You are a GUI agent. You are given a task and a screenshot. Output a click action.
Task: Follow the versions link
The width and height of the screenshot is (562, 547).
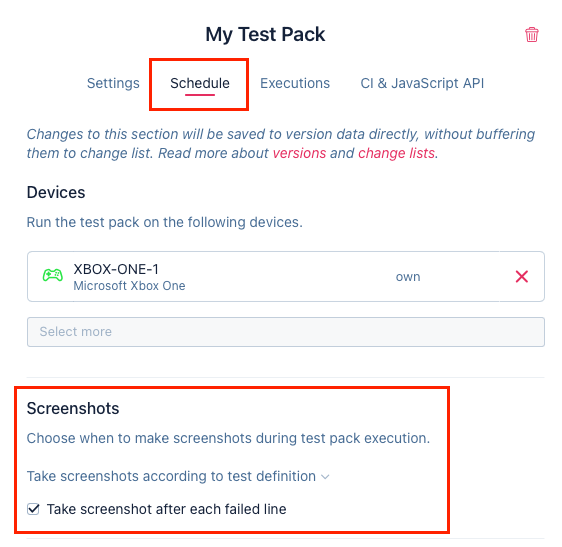299,153
